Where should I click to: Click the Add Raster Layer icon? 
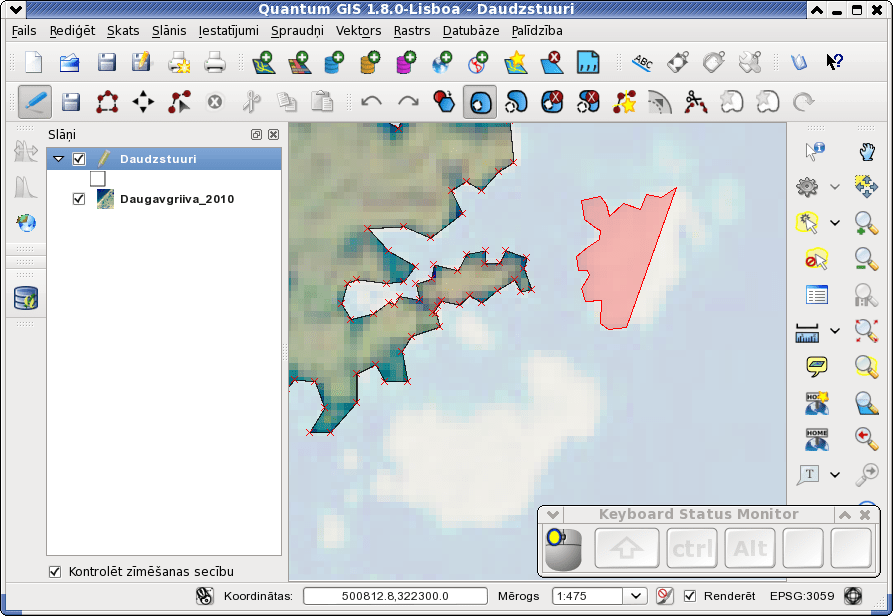point(299,62)
